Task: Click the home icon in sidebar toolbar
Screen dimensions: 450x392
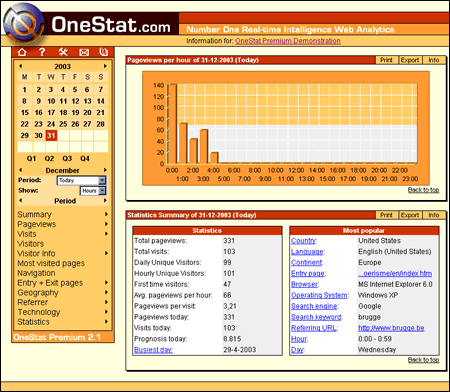Action: [x=22, y=52]
